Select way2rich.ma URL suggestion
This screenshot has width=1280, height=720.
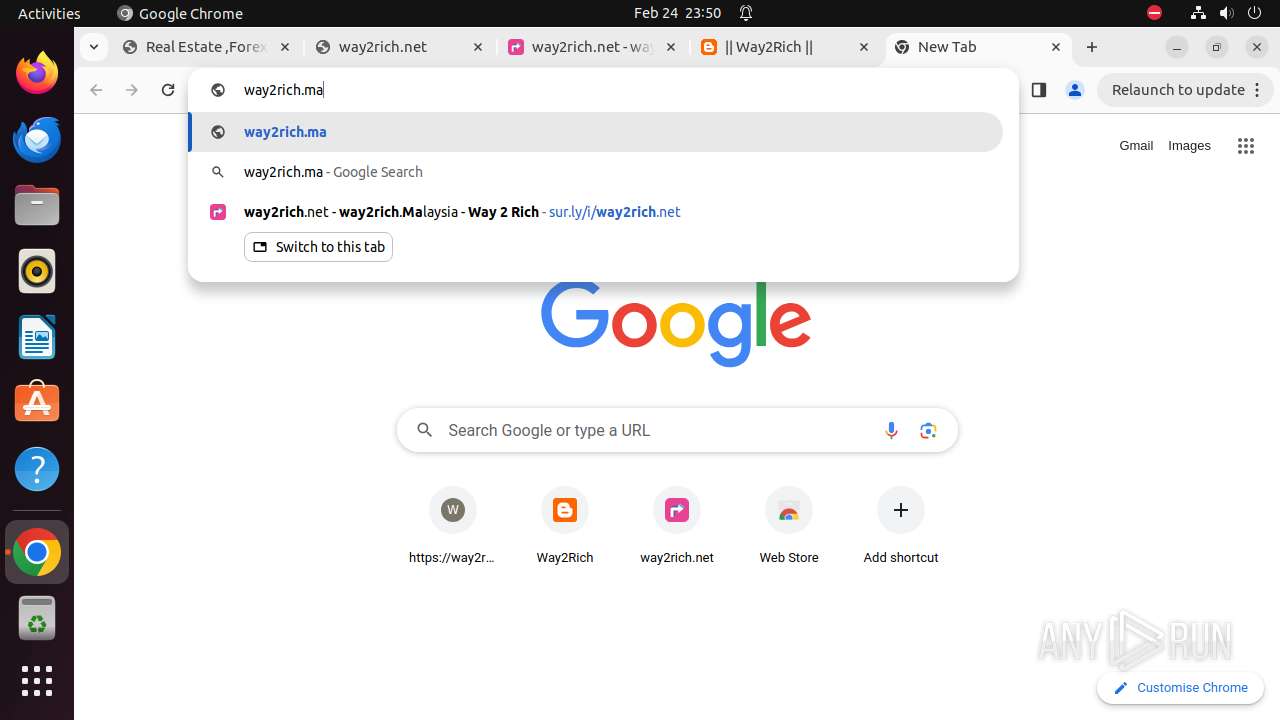pos(595,132)
